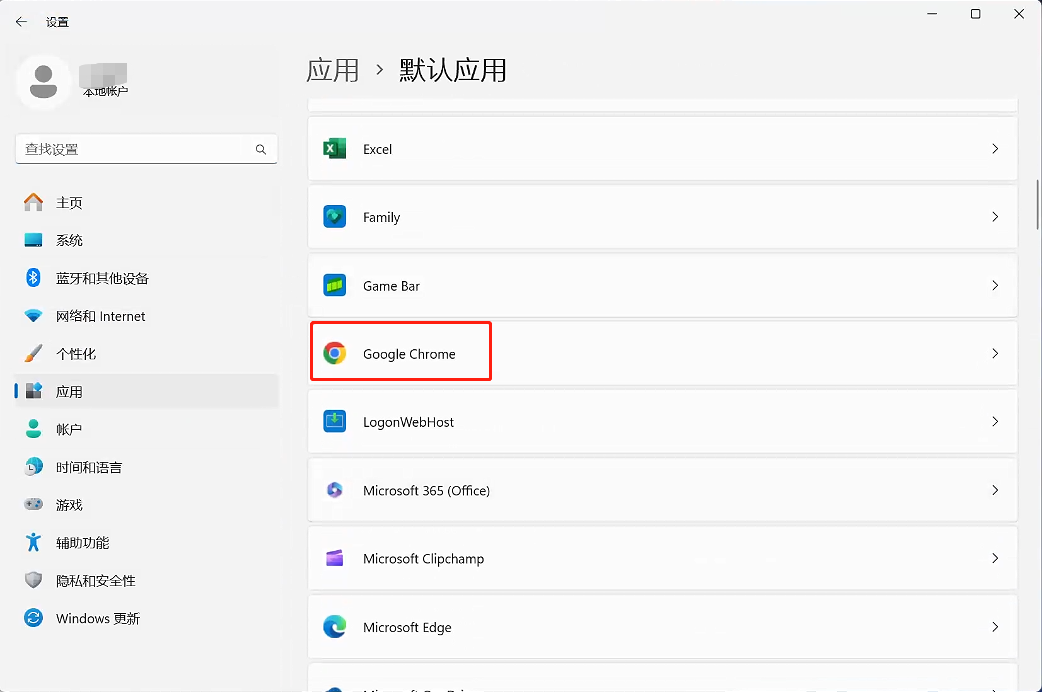
Task: Click the Bluetooth icon in the sidebar
Action: 33,278
